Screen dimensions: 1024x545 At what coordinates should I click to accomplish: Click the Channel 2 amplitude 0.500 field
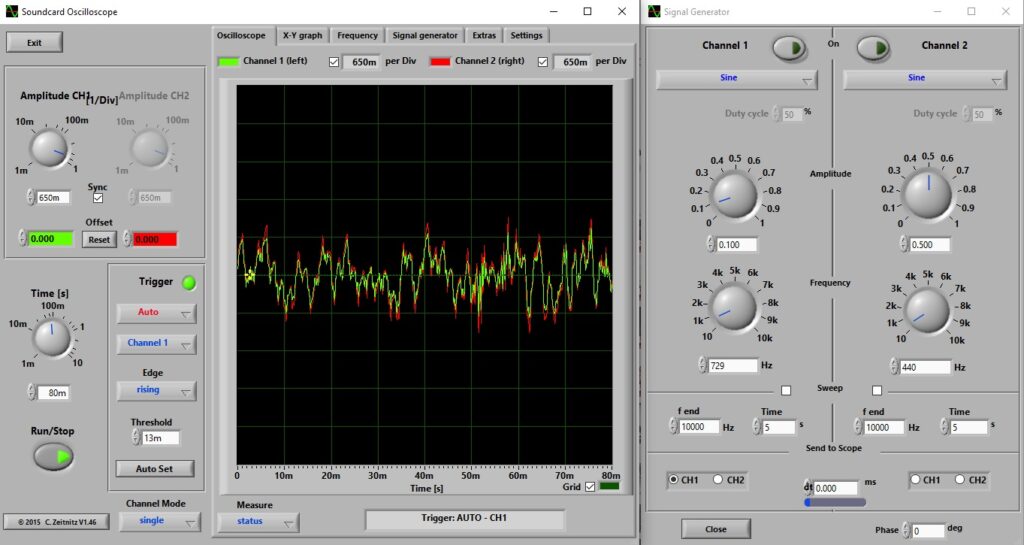[x=930, y=245]
